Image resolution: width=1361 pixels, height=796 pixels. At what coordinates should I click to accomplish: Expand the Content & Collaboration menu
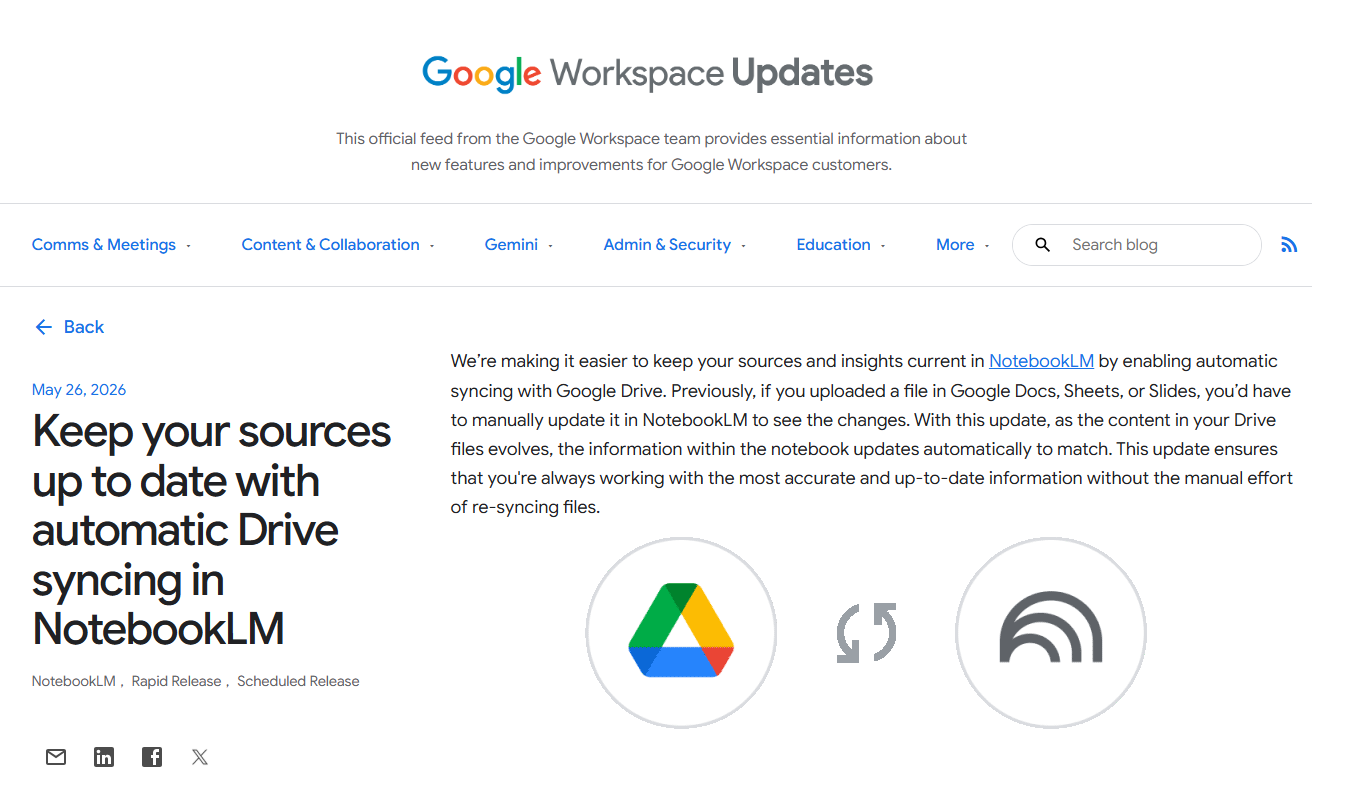(338, 245)
